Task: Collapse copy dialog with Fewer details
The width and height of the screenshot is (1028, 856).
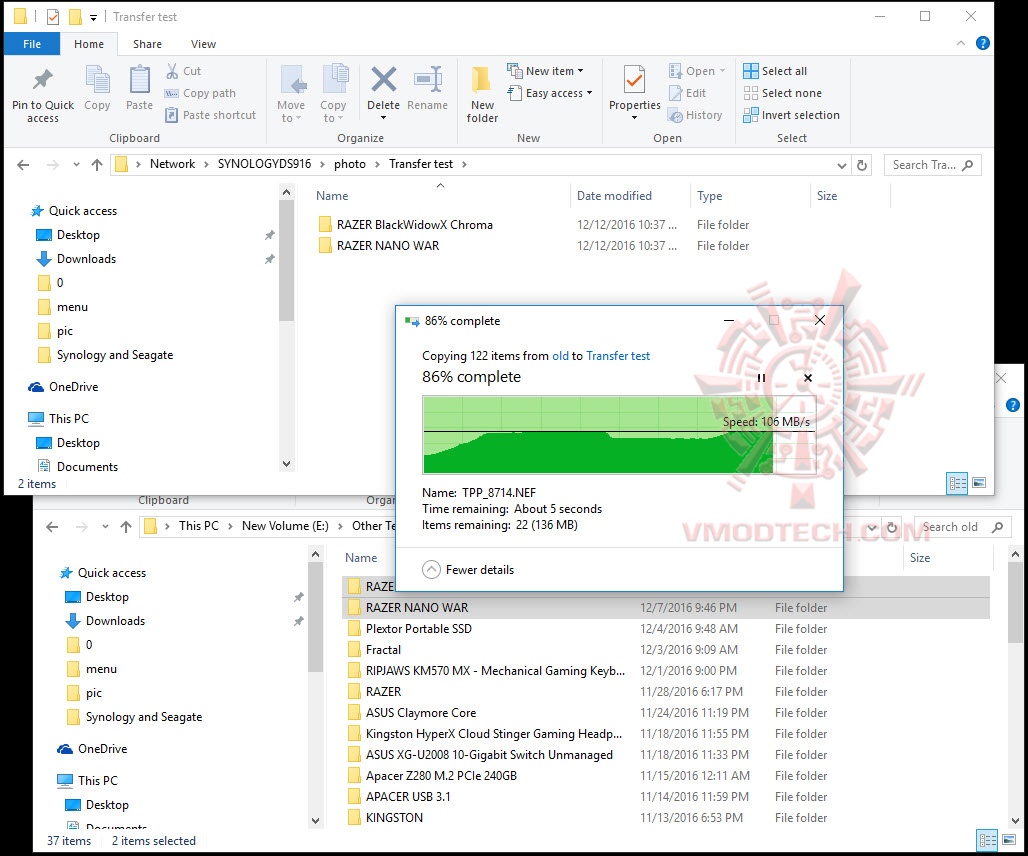Action: 468,570
